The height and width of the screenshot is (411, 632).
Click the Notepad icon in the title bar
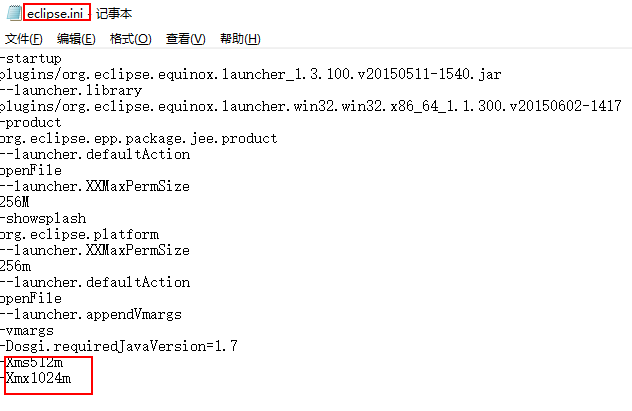click(x=14, y=13)
